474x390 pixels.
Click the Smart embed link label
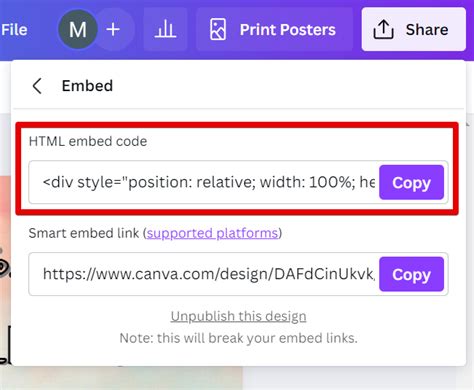pos(84,233)
